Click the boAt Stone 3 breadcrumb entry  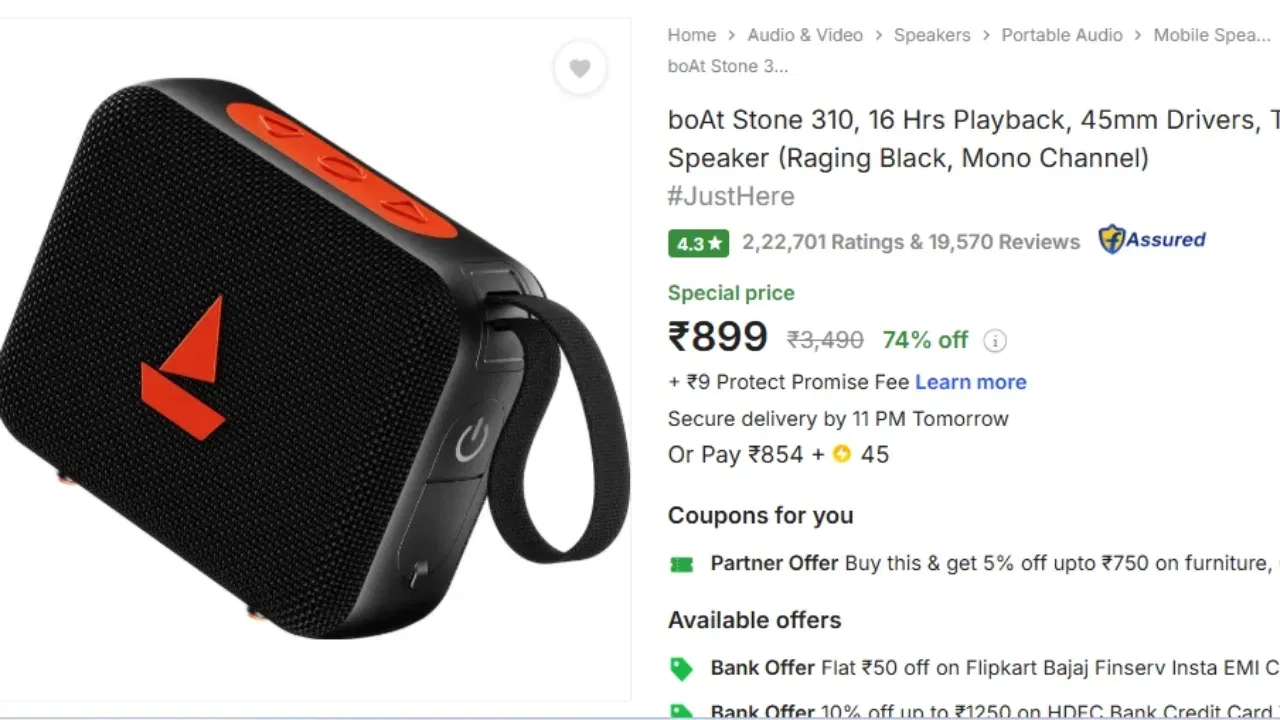(x=728, y=66)
